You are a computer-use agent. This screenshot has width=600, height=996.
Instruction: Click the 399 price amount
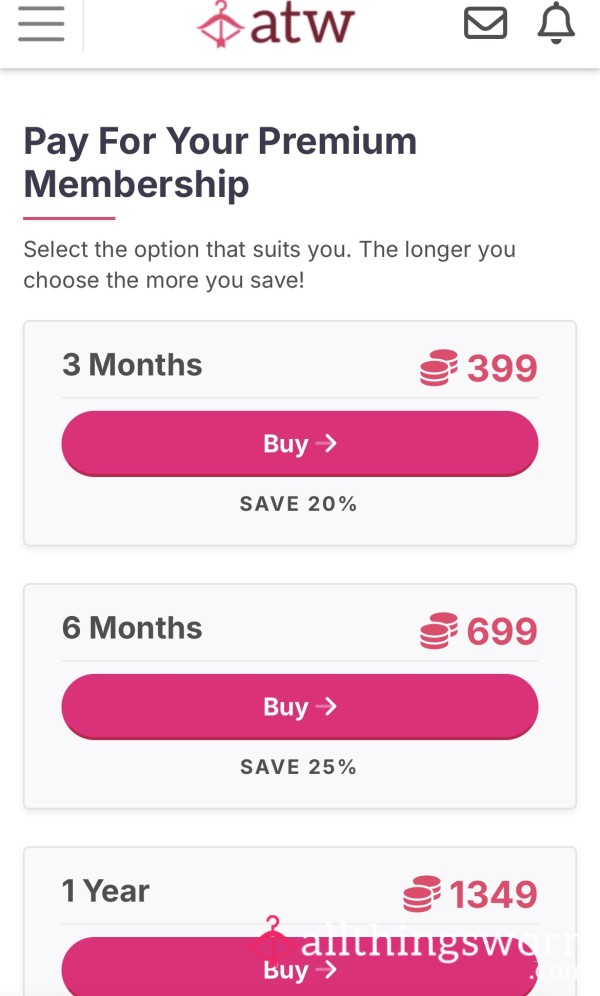tap(502, 368)
